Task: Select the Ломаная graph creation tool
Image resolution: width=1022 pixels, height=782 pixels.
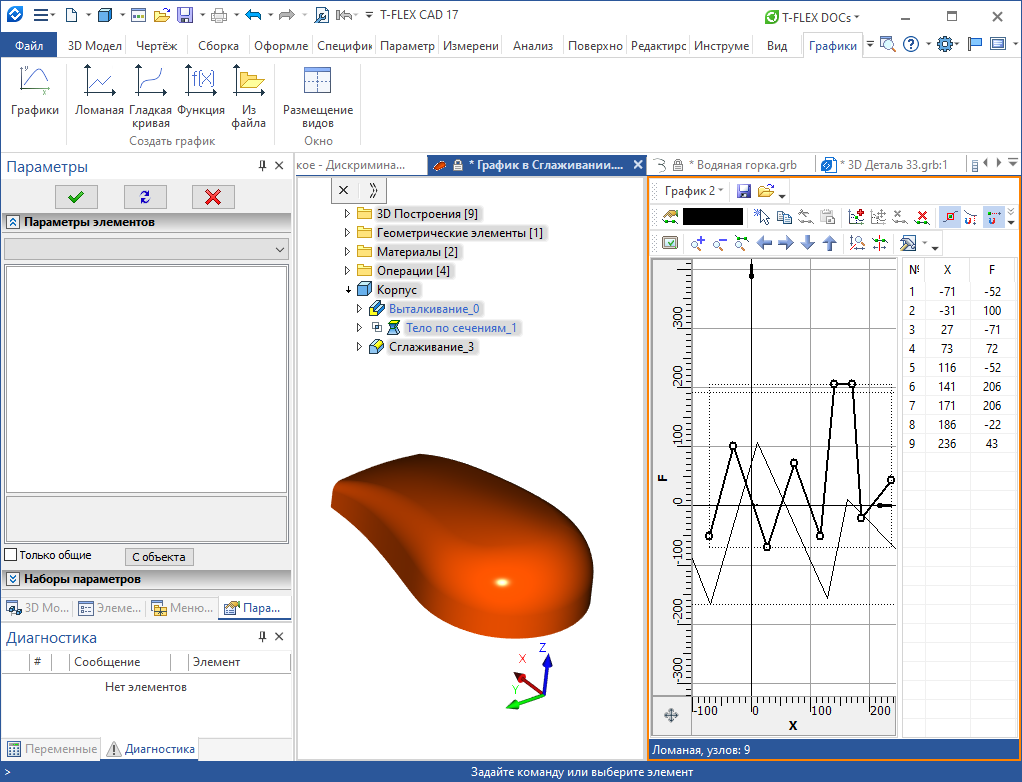Action: (99, 95)
